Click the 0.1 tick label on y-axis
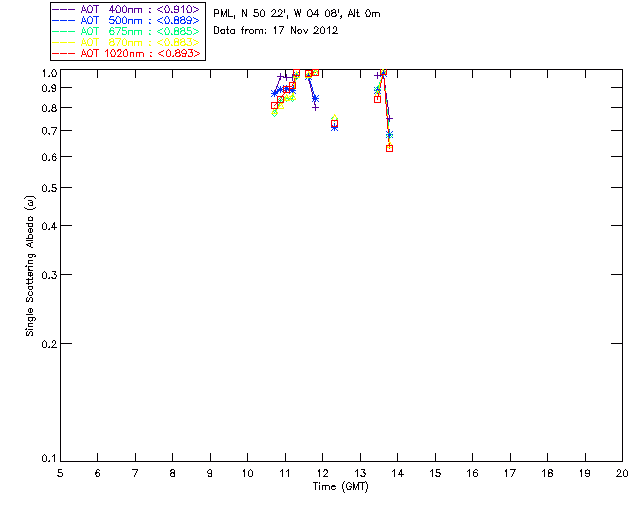Viewport: 640px width, 512px height. click(x=47, y=459)
